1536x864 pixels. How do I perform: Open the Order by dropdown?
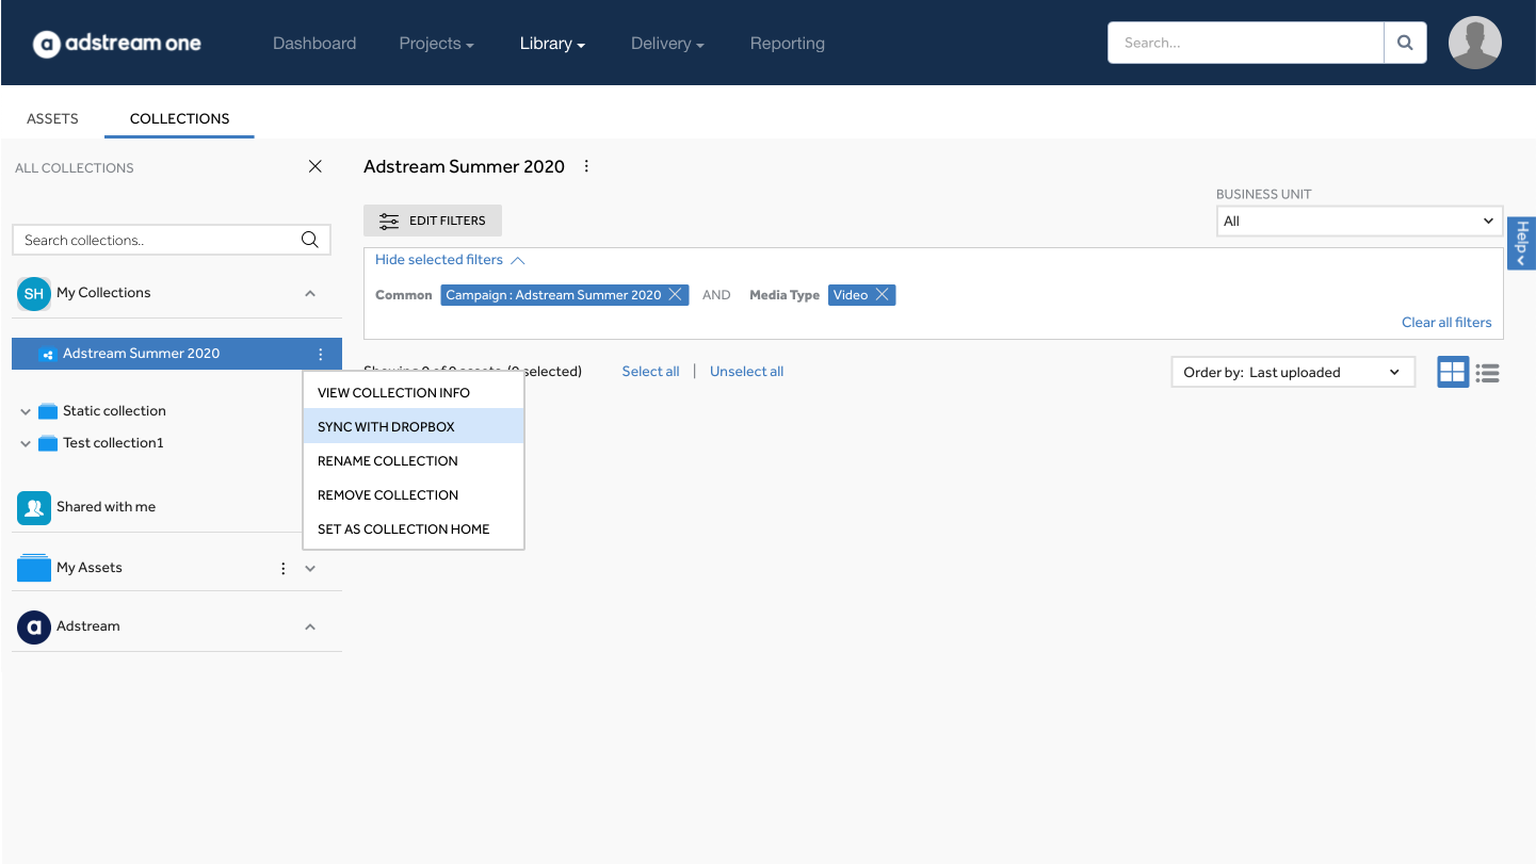coord(1292,372)
